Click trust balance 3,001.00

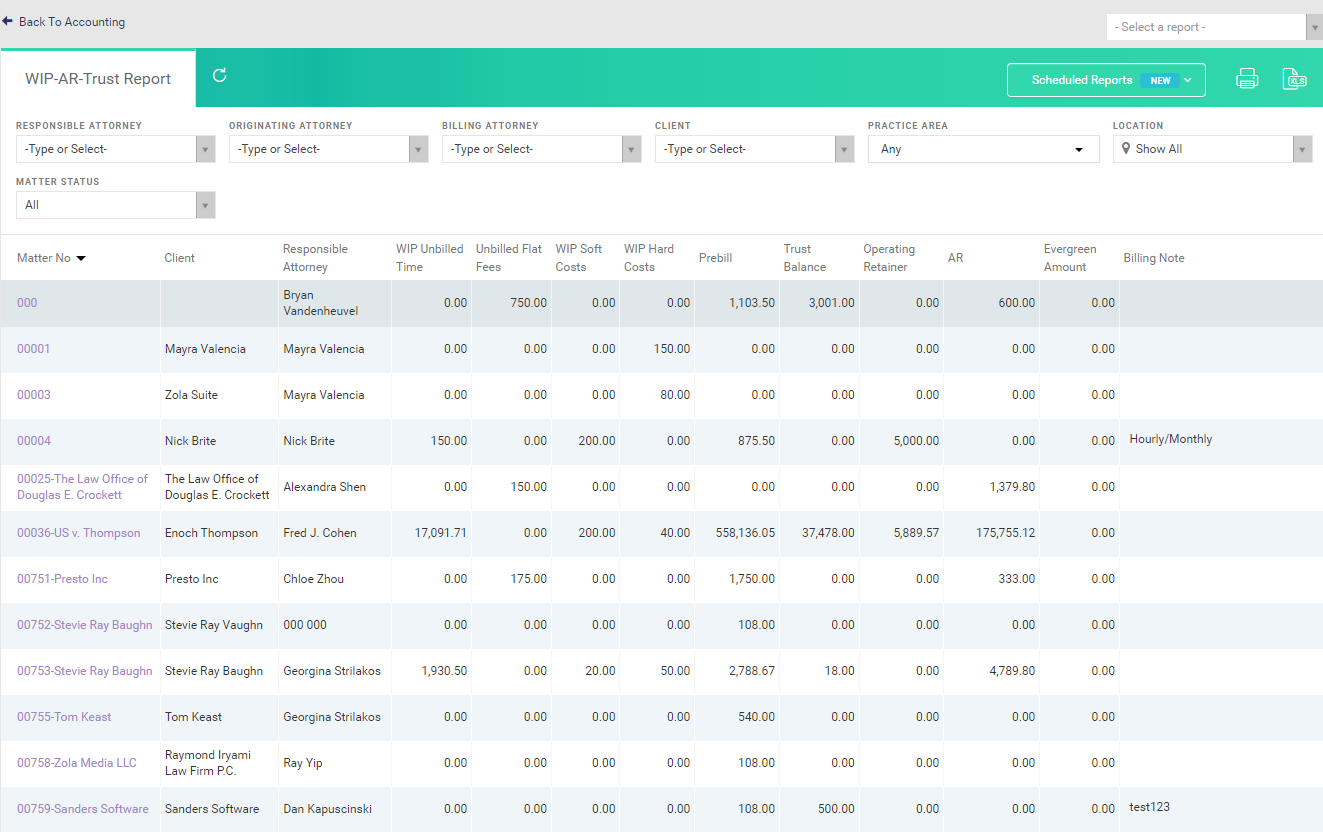pyautogui.click(x=832, y=303)
